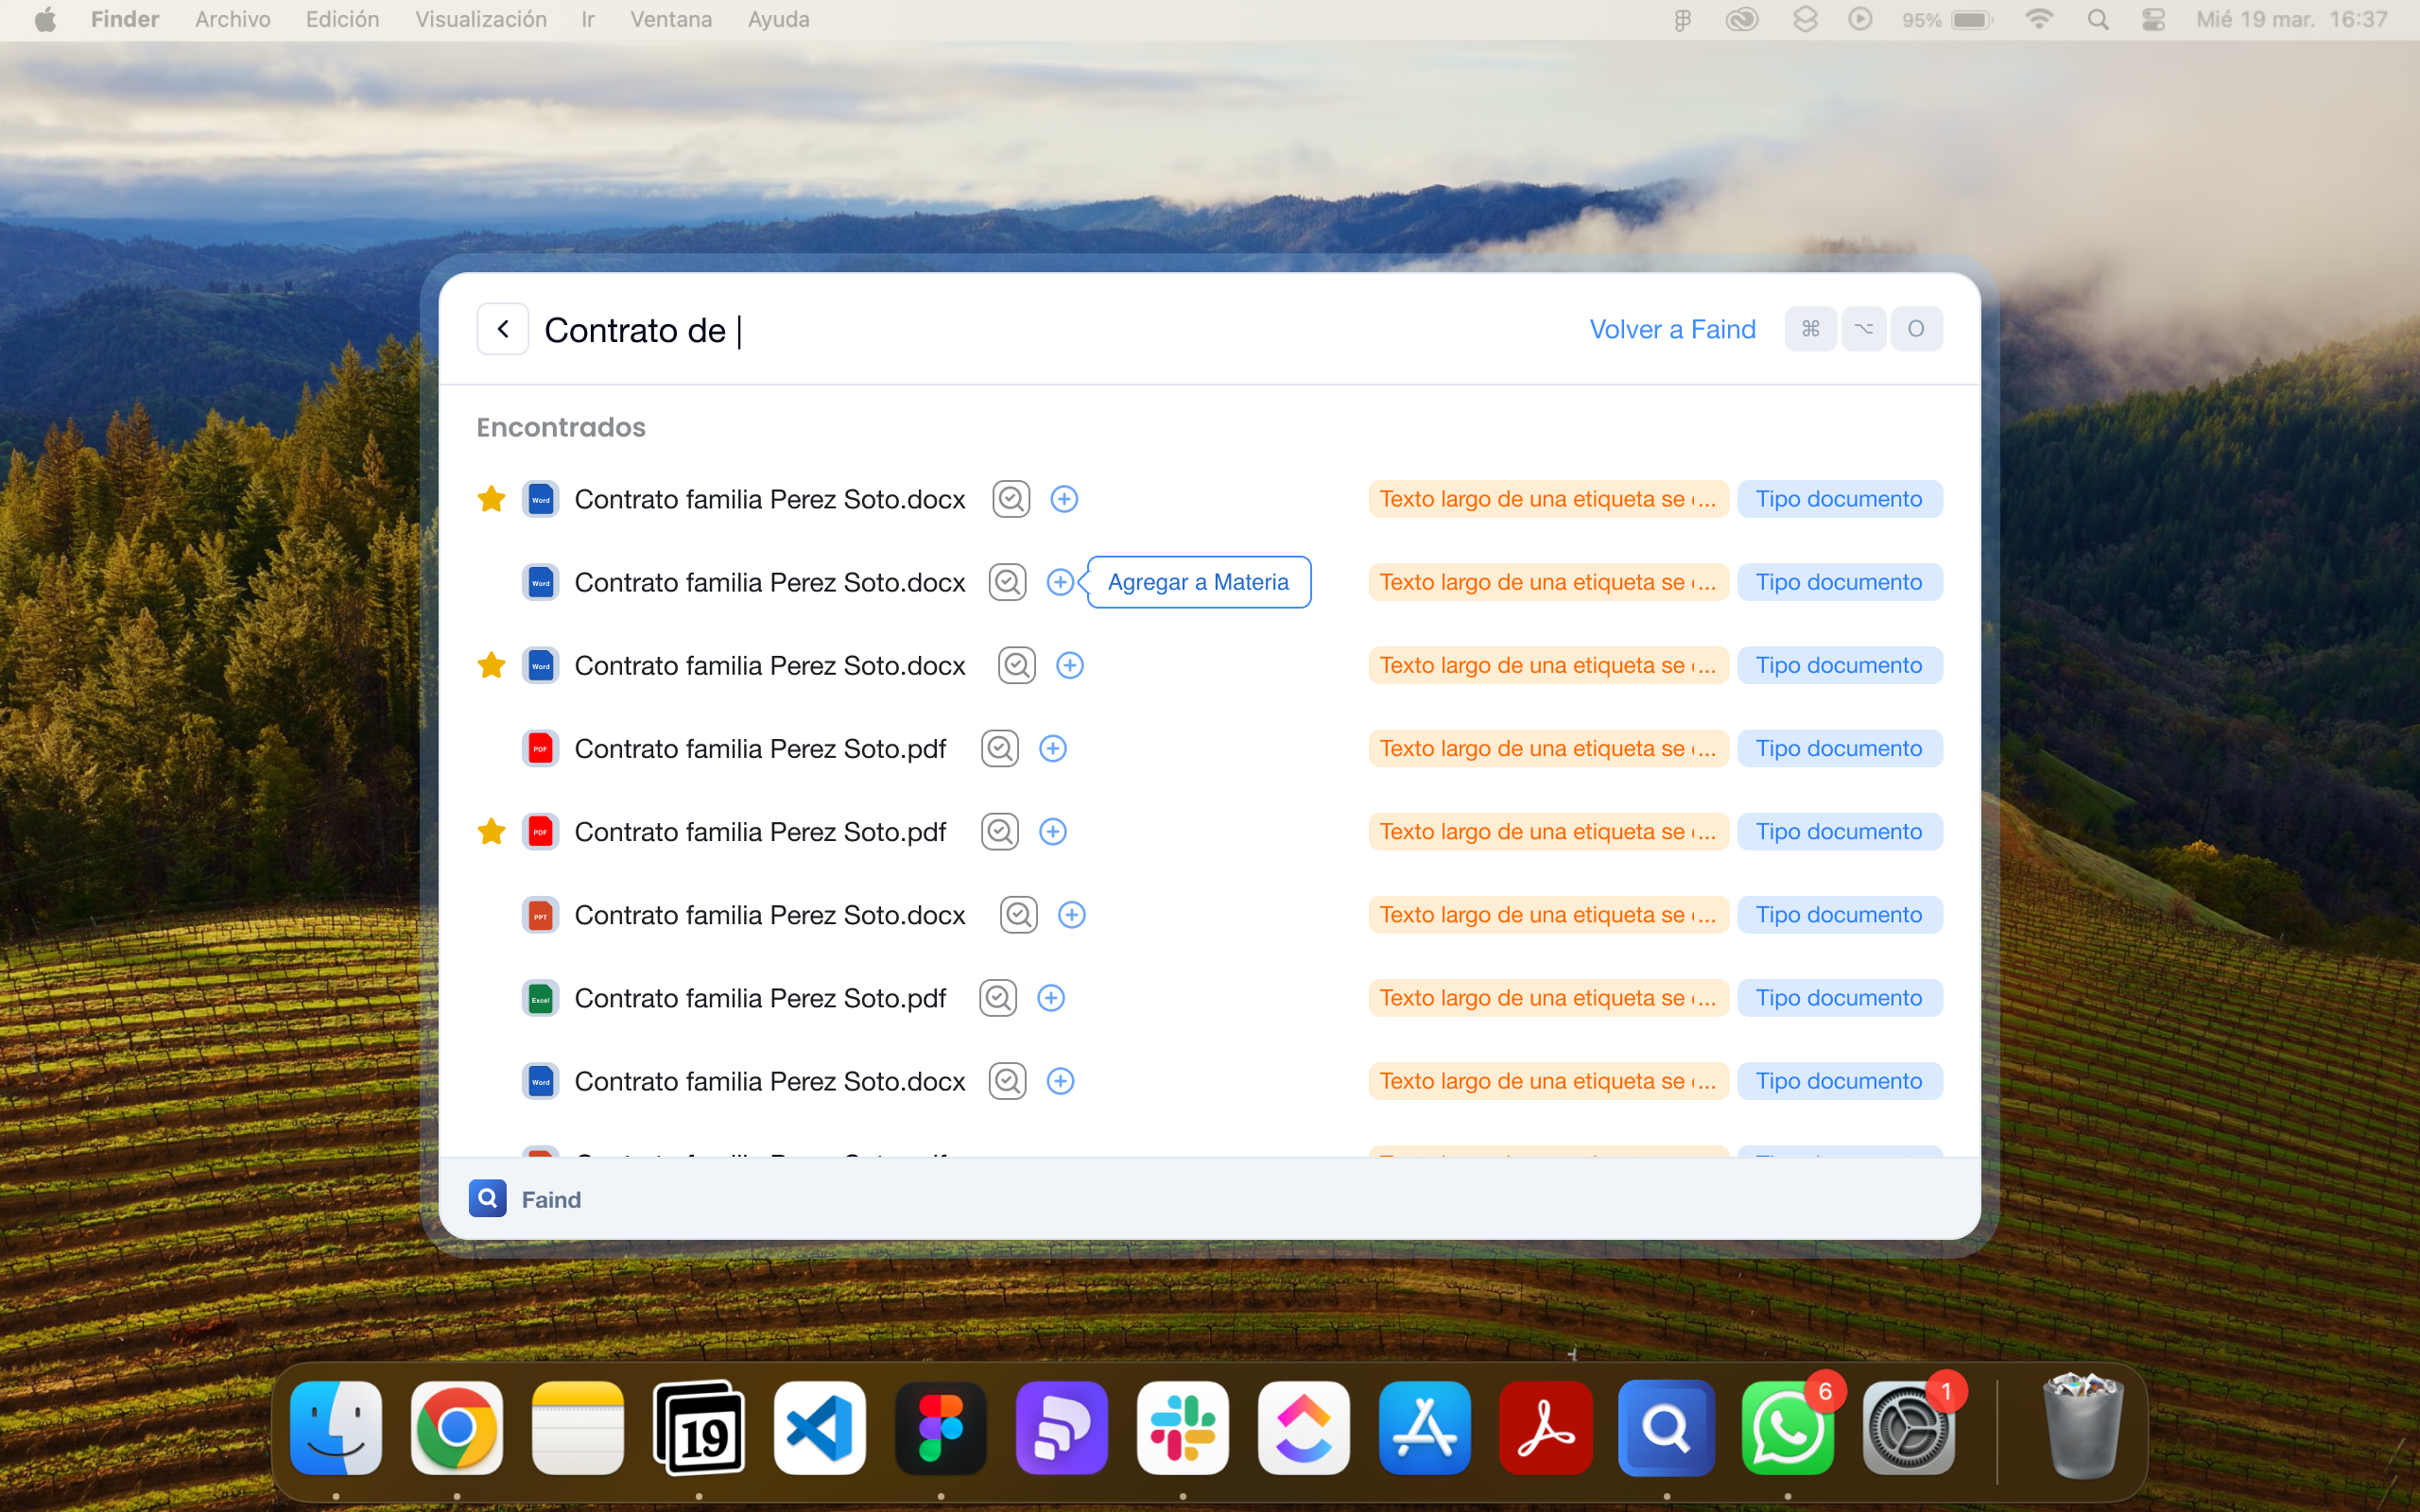Toggle favorite star on starred pdf row
Viewport: 2420px width, 1512px height.
click(x=491, y=832)
